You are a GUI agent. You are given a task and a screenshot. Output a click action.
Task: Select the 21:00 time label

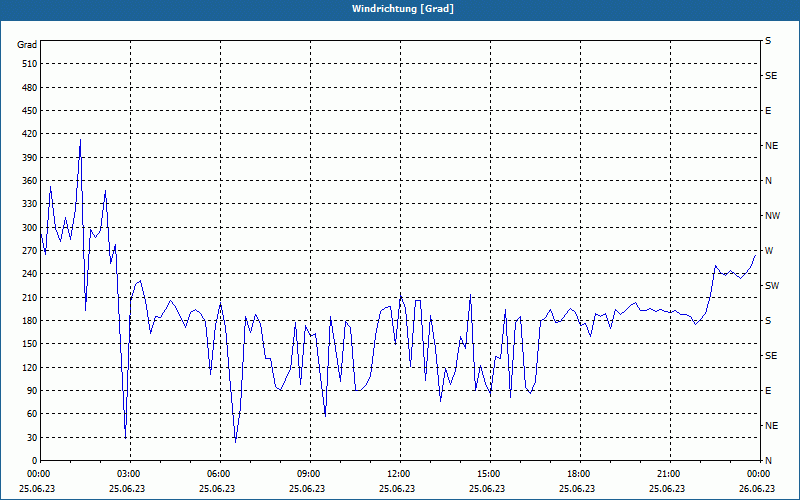pyautogui.click(x=667, y=474)
